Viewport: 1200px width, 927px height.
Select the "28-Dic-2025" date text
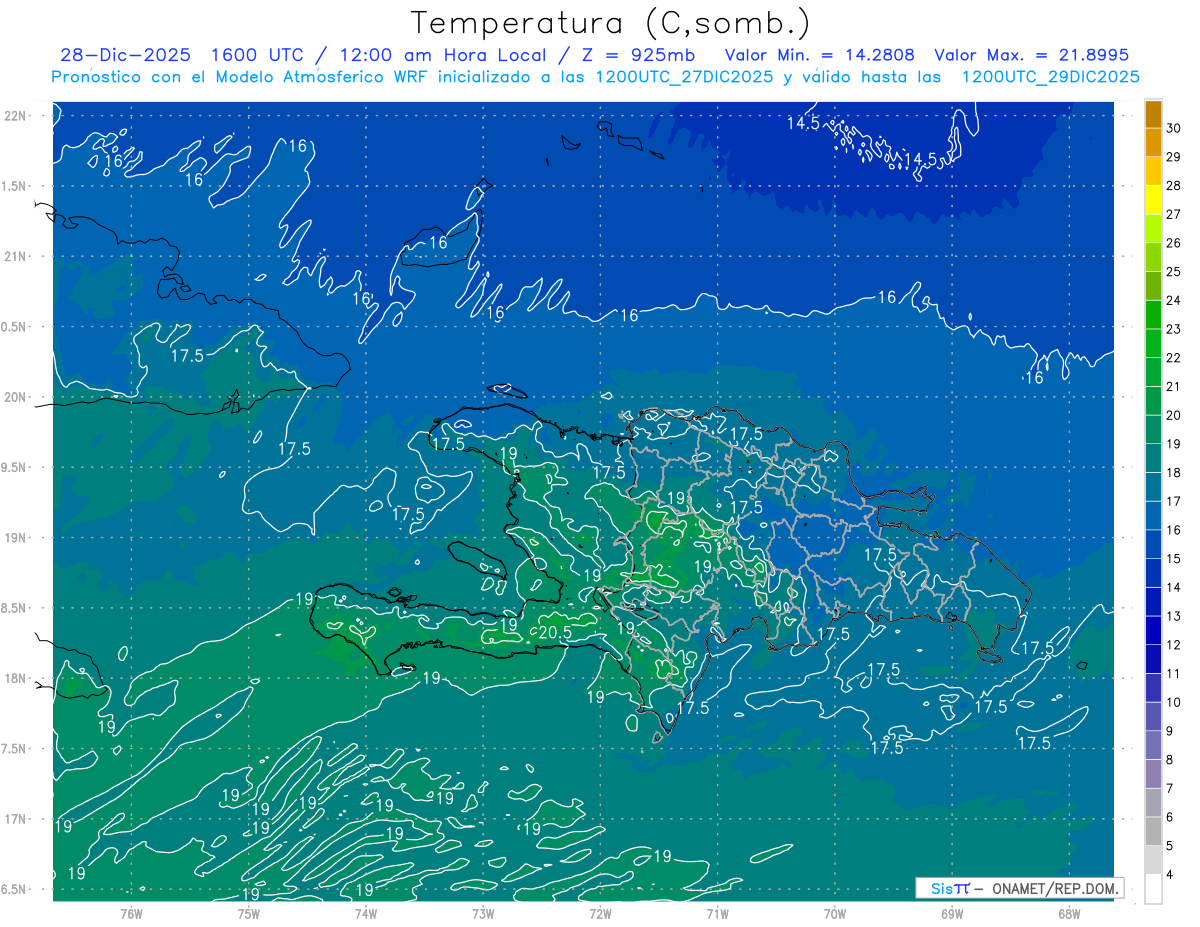[127, 56]
